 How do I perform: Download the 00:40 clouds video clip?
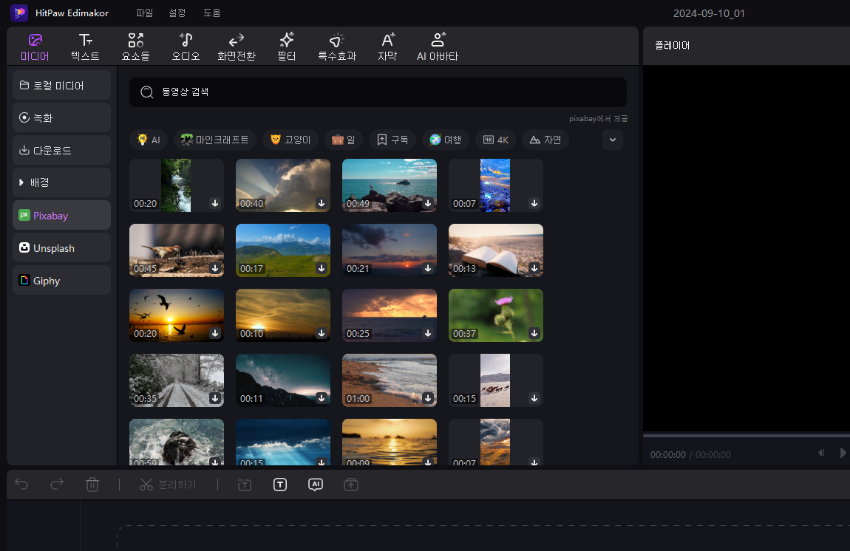click(x=321, y=203)
